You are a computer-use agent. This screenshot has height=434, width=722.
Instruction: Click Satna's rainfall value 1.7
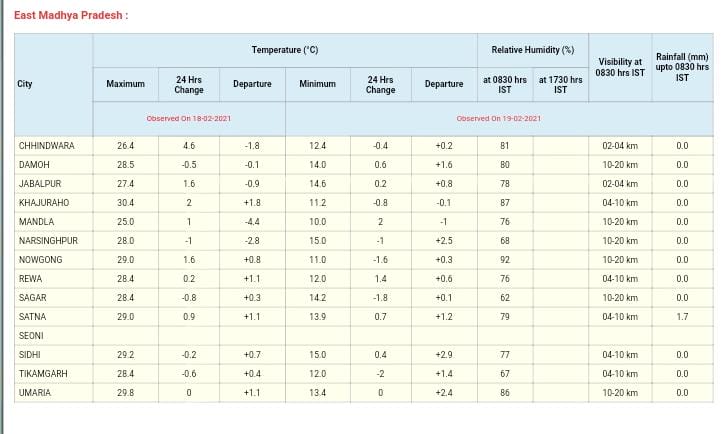(x=682, y=317)
